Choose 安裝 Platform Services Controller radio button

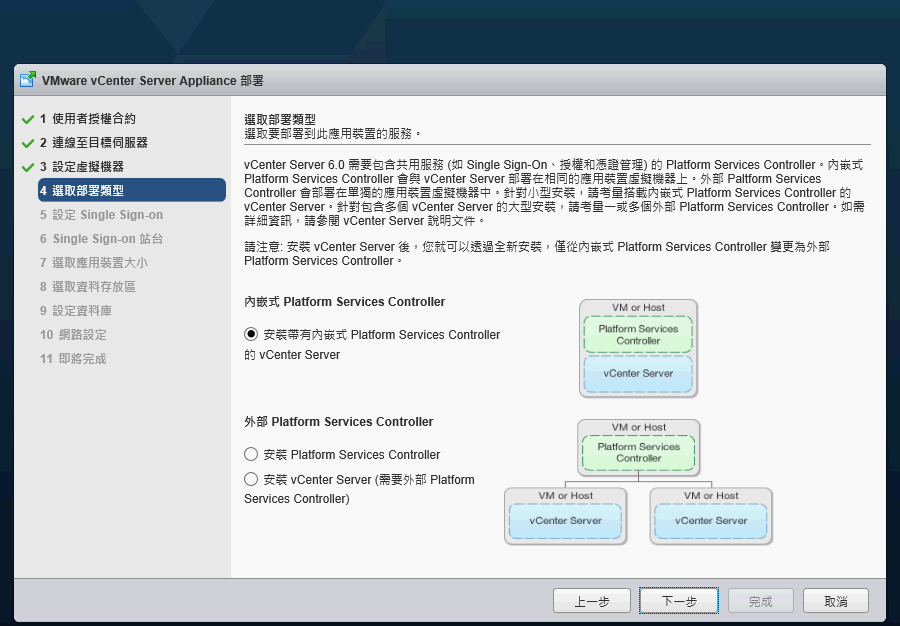251,454
